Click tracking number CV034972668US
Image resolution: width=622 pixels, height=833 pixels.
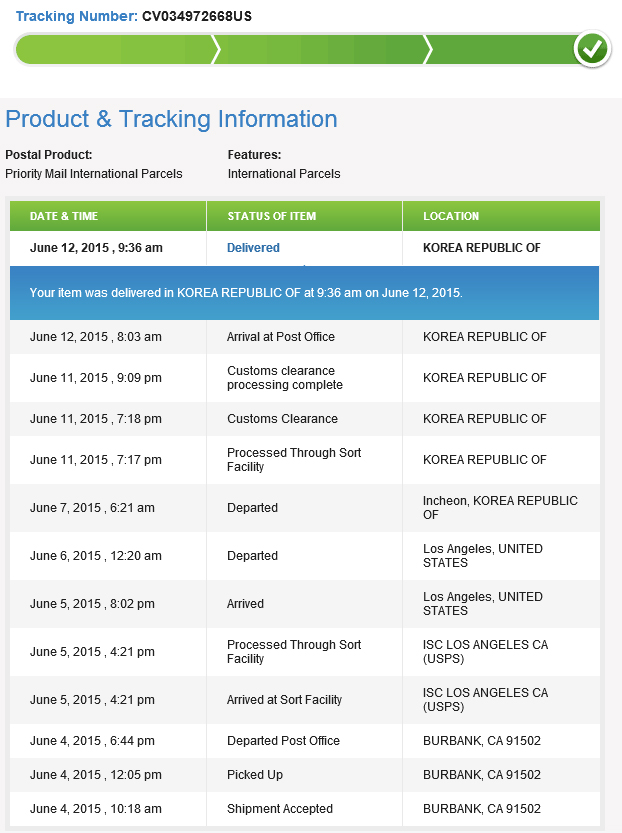point(197,16)
